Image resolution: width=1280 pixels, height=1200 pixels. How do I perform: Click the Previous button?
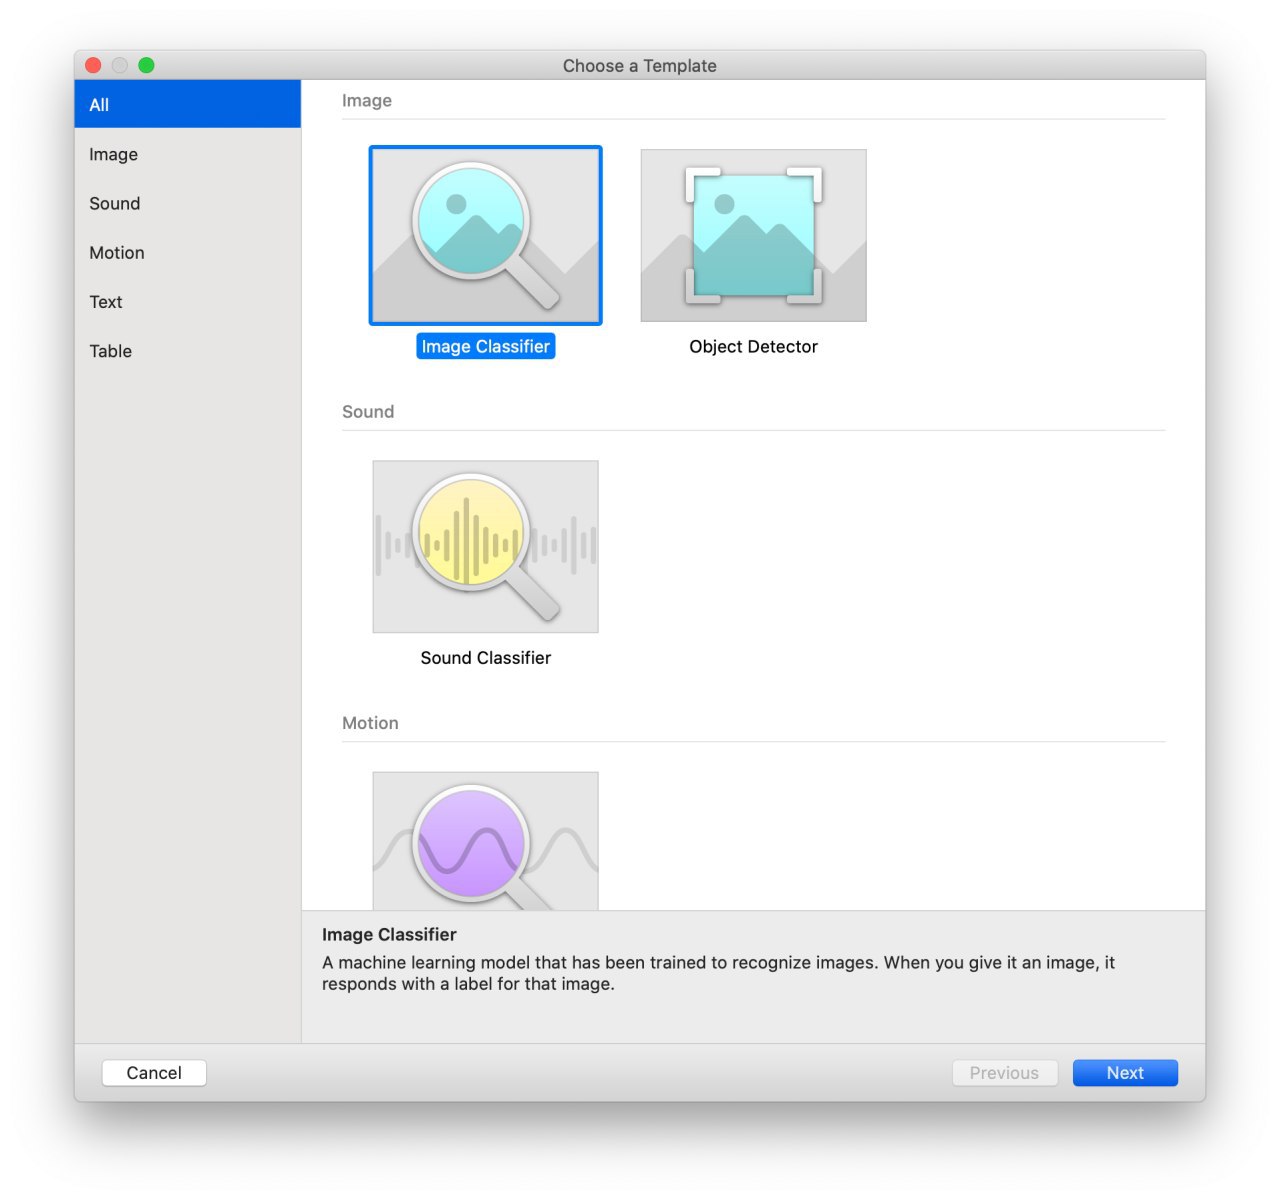[x=1004, y=1072]
